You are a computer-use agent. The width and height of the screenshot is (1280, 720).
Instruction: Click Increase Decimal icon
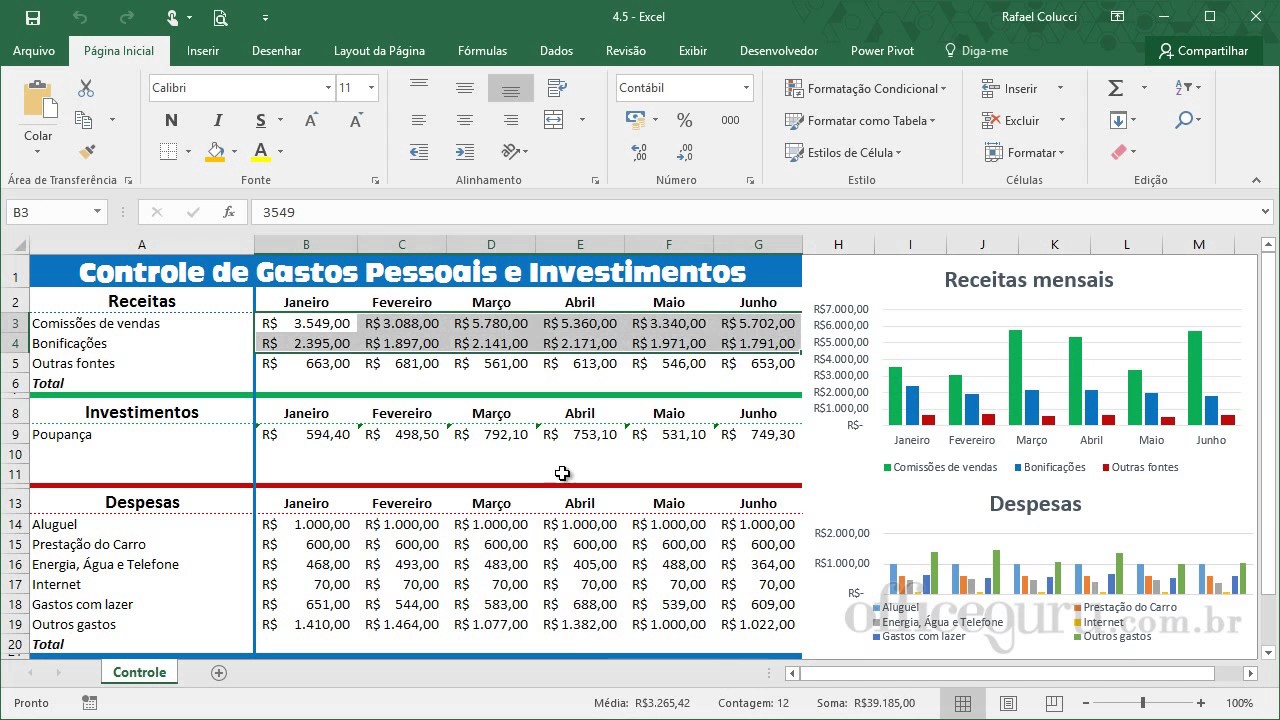tap(639, 152)
